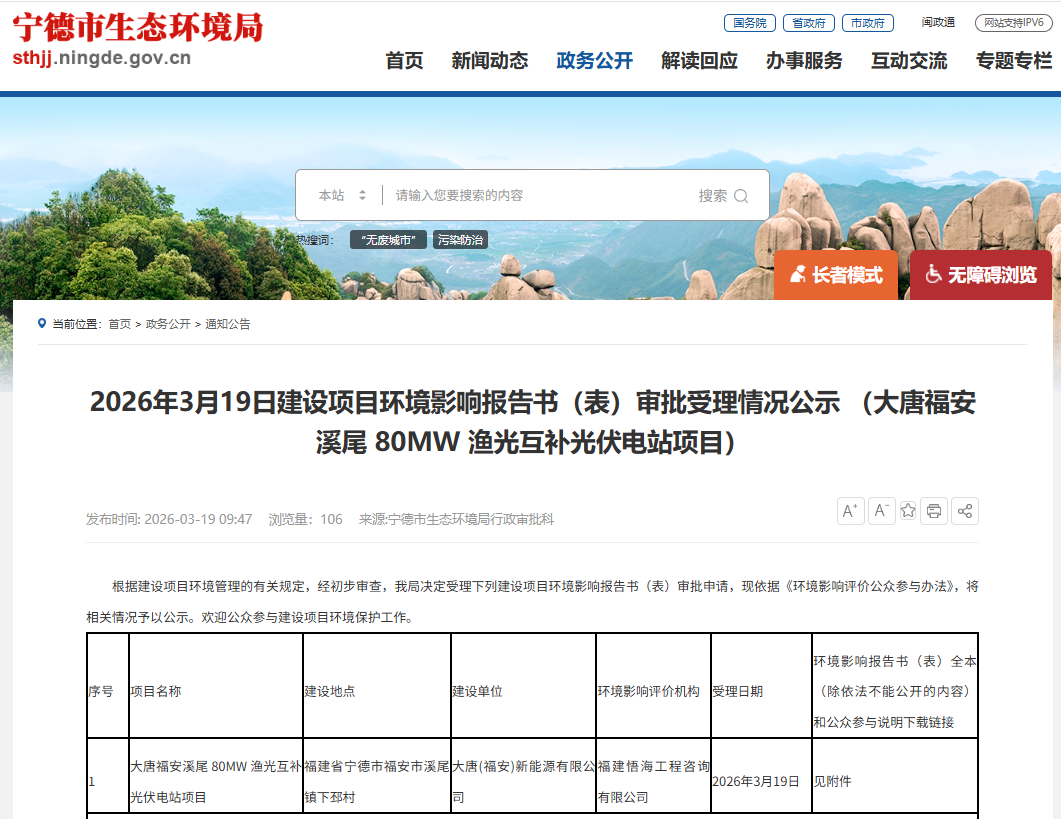Click the location pin breadcrumb icon
This screenshot has height=819, width=1061.
[x=42, y=323]
